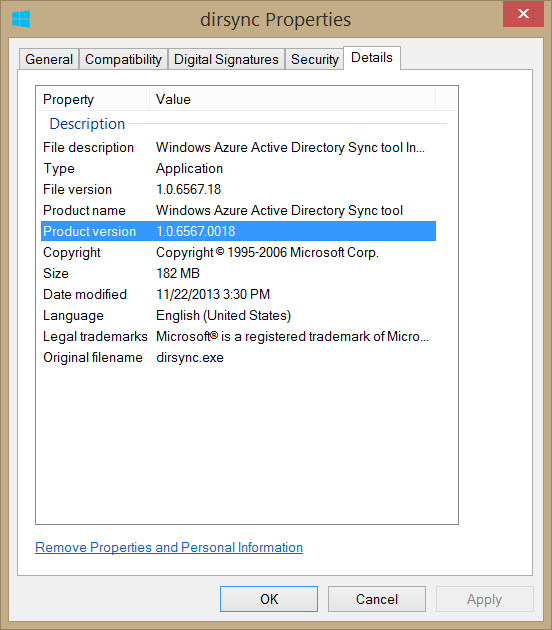Click value English (United States)
The image size is (552, 630).
pos(223,315)
